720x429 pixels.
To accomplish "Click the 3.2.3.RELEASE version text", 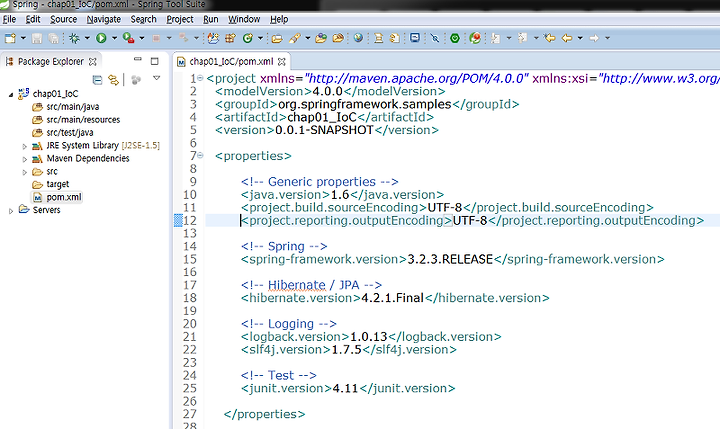I will pyautogui.click(x=450, y=259).
